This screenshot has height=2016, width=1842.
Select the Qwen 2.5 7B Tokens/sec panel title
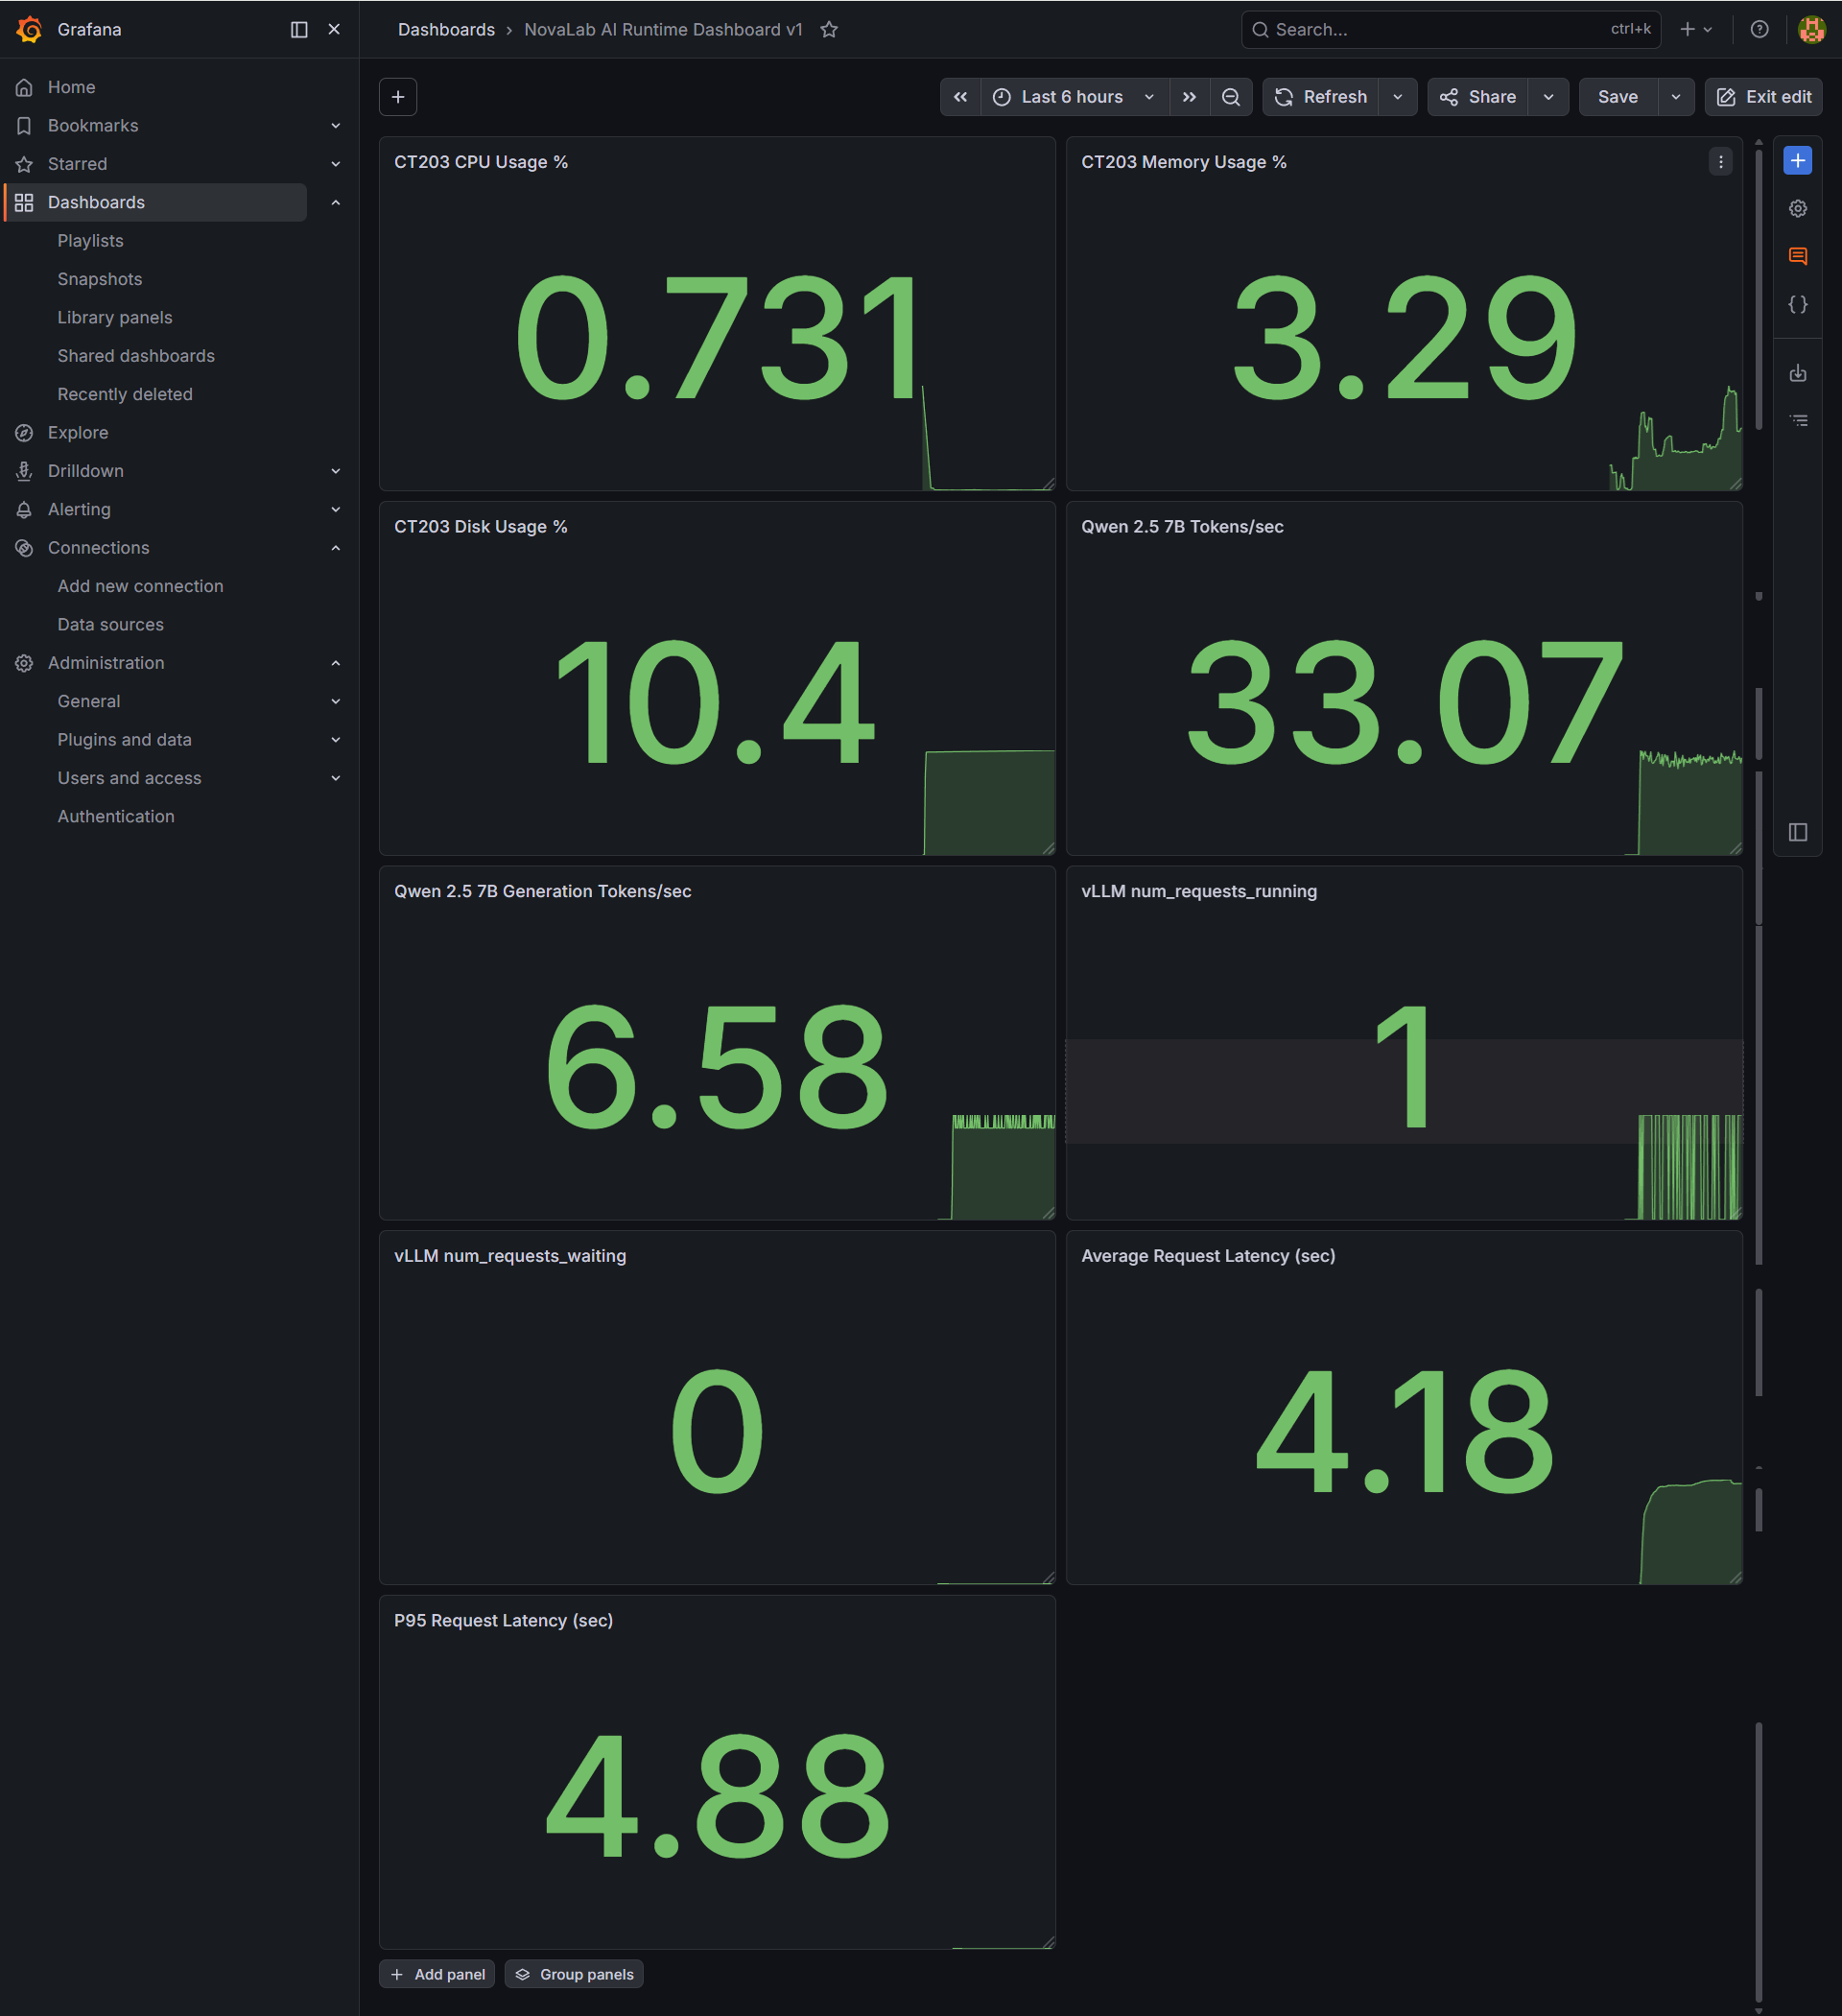(x=1182, y=527)
